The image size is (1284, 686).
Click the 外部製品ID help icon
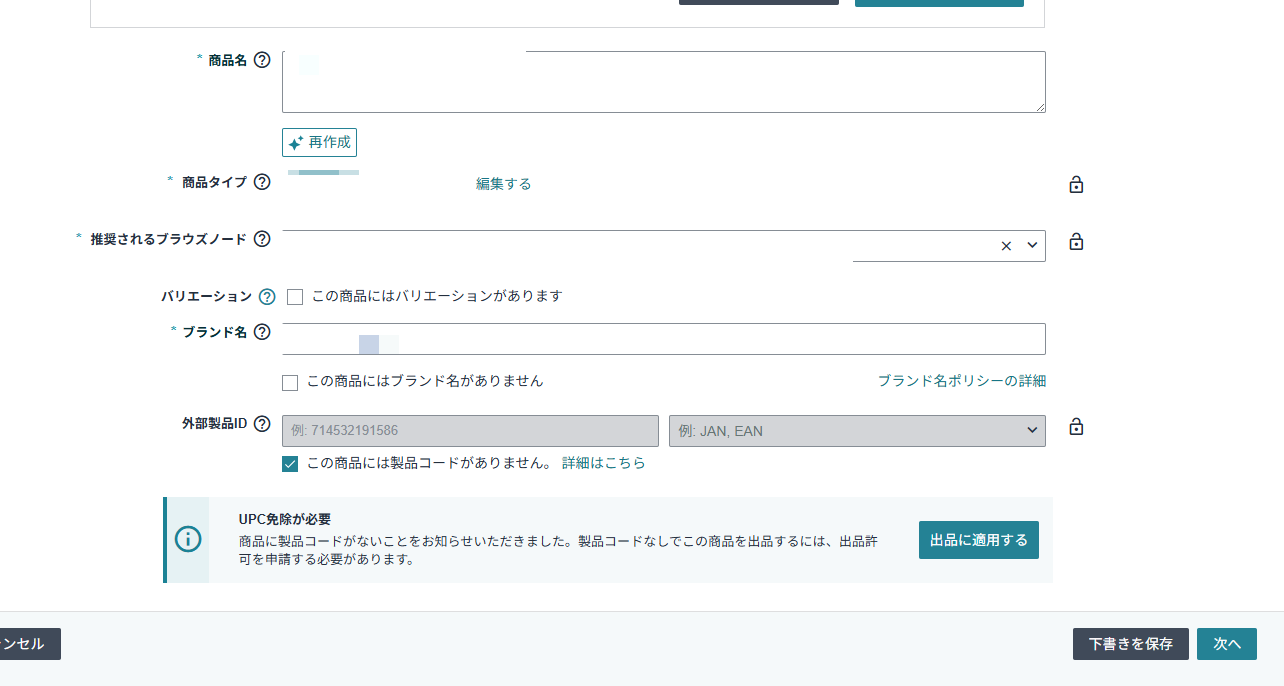(x=262, y=423)
